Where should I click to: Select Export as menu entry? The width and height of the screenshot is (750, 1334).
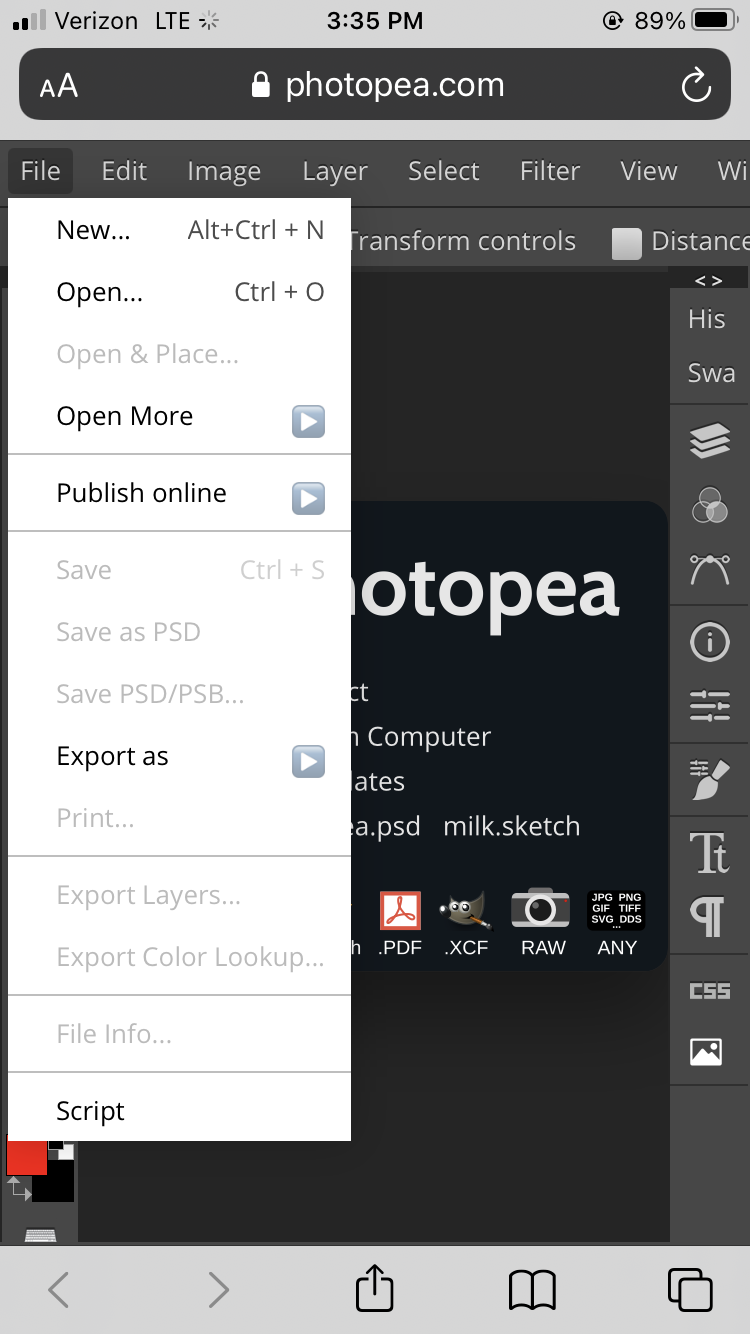tap(179, 756)
